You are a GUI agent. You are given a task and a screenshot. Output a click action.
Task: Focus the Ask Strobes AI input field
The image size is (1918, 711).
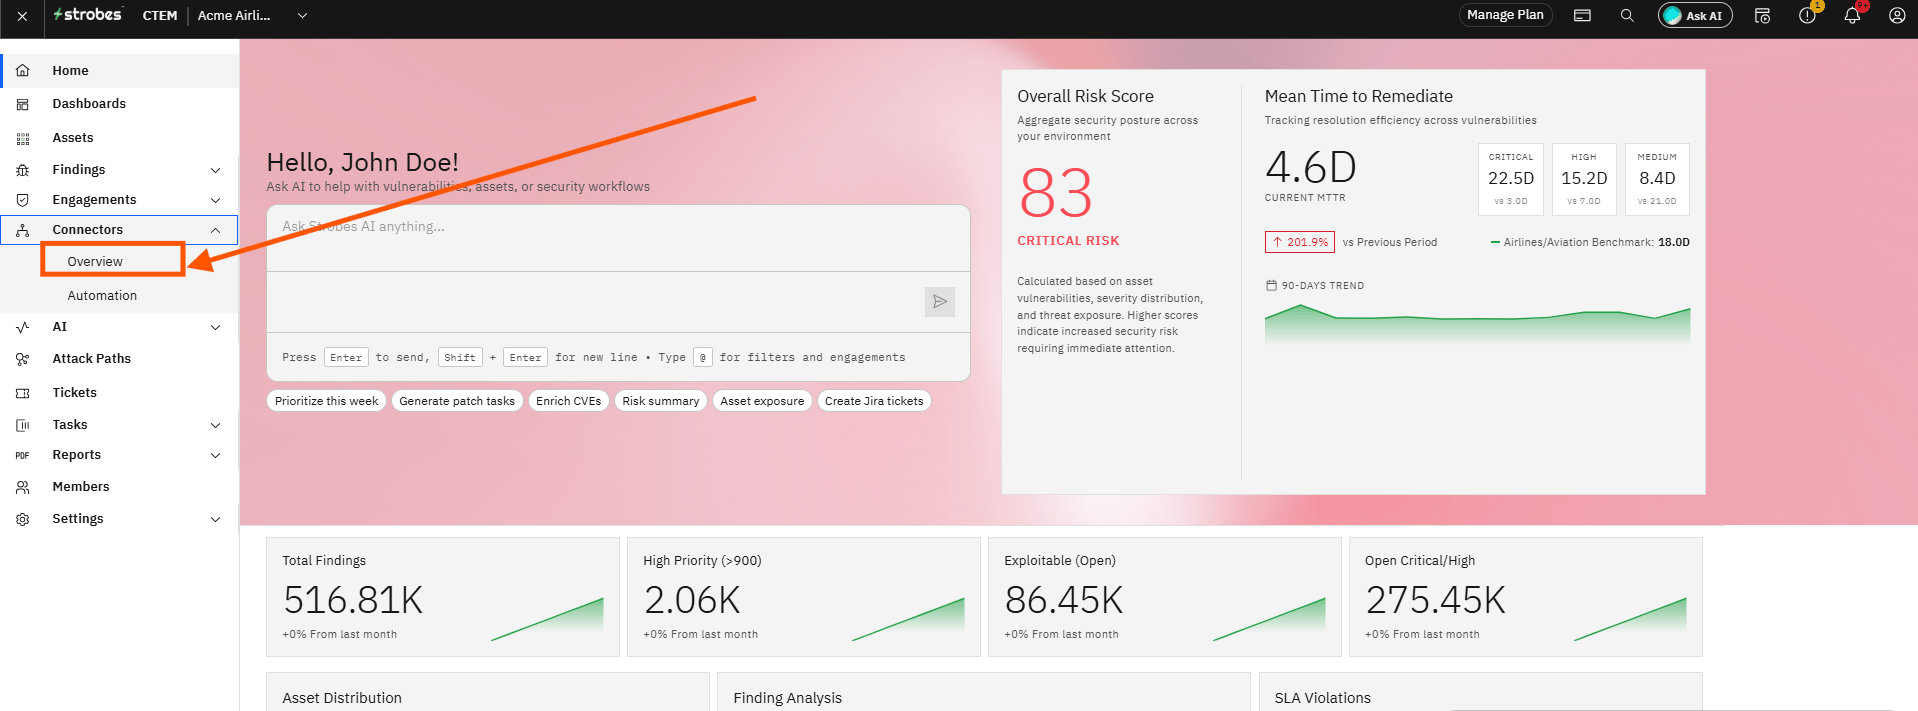coord(618,238)
